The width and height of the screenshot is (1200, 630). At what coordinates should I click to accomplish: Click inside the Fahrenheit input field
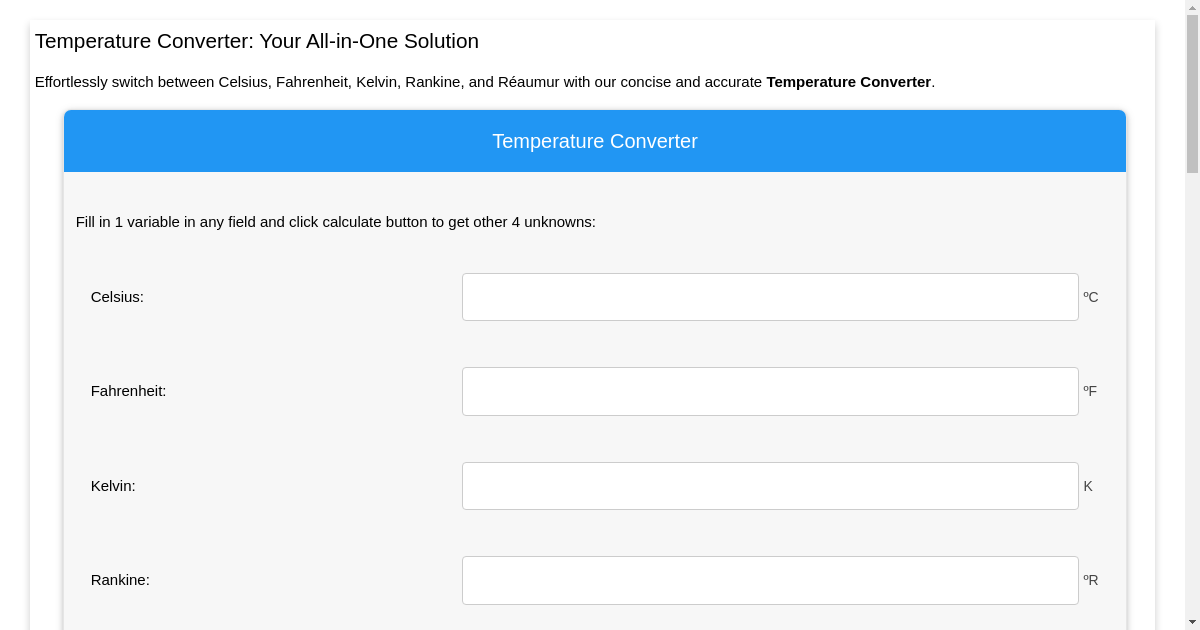(769, 390)
